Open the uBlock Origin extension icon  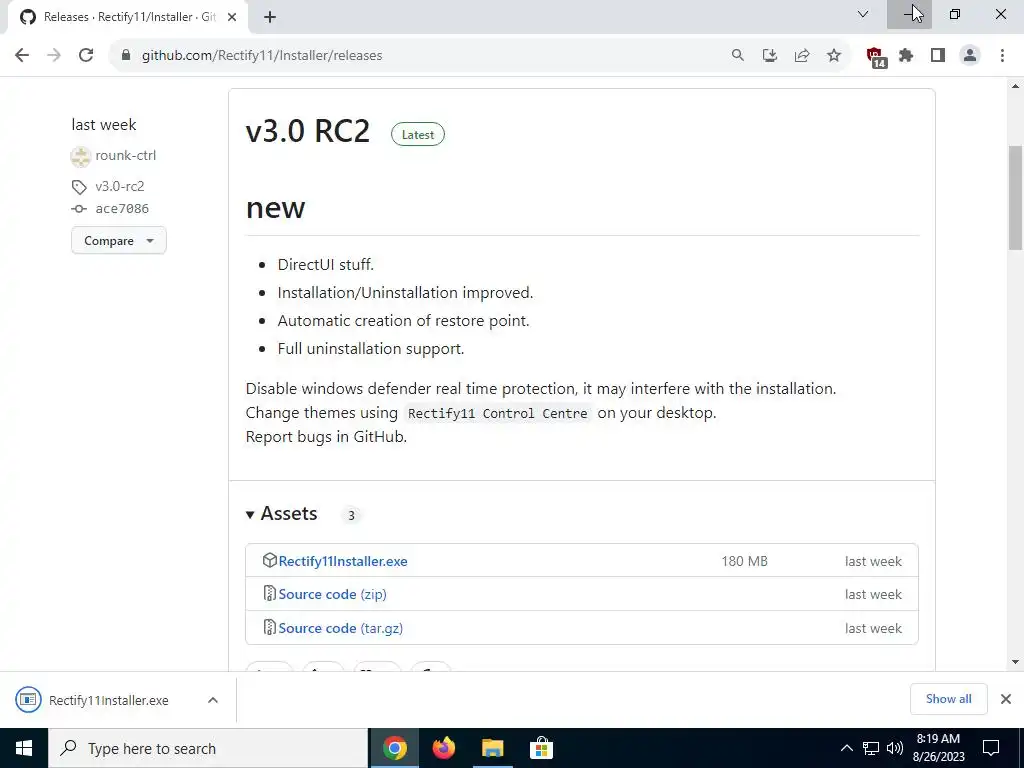876,57
